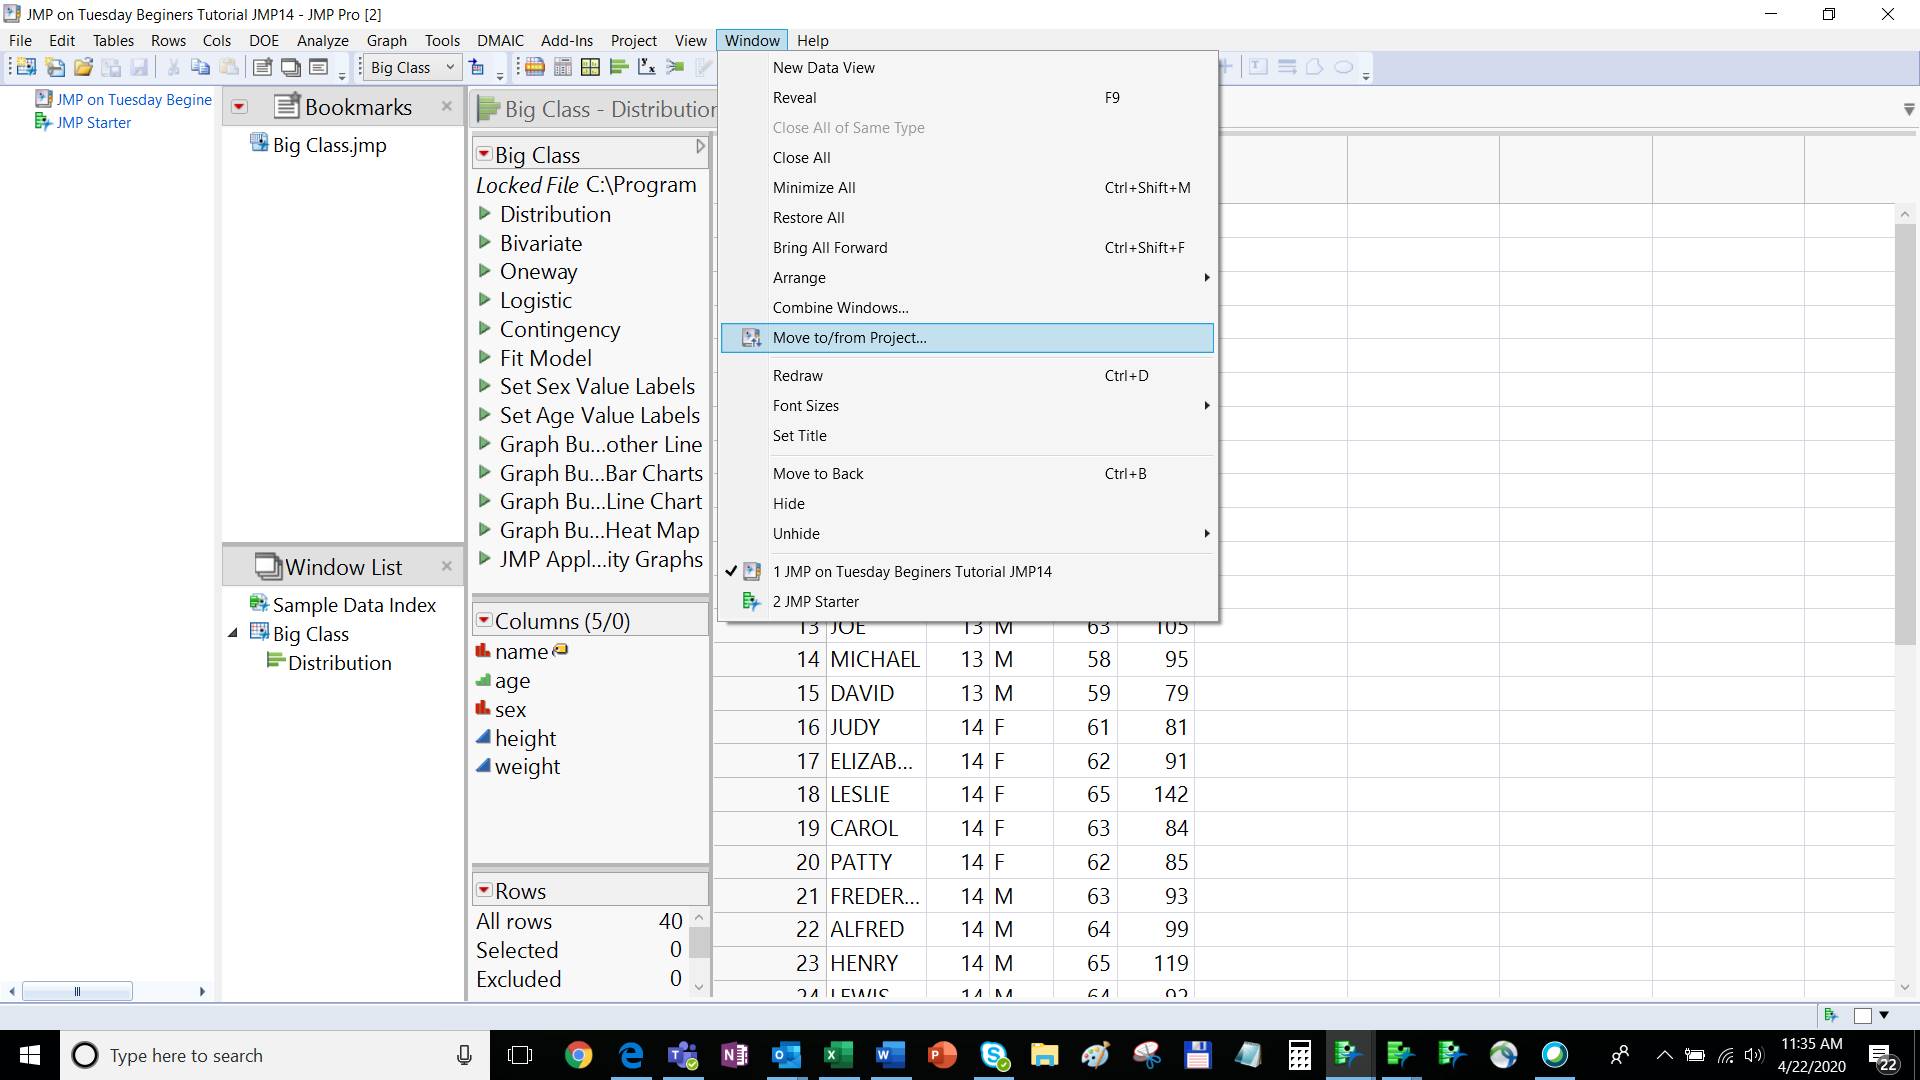Check window 2 JMP Starter in the menu

[x=815, y=601]
